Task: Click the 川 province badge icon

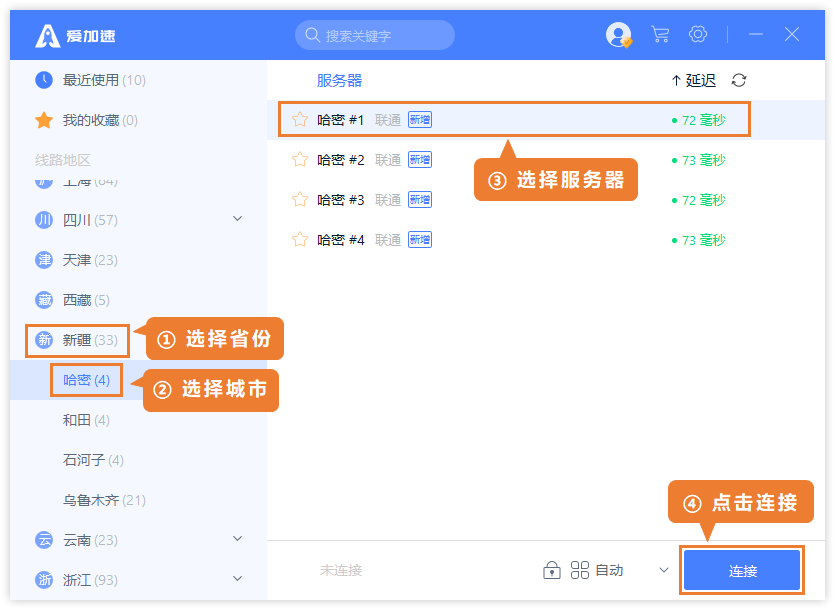Action: click(44, 220)
